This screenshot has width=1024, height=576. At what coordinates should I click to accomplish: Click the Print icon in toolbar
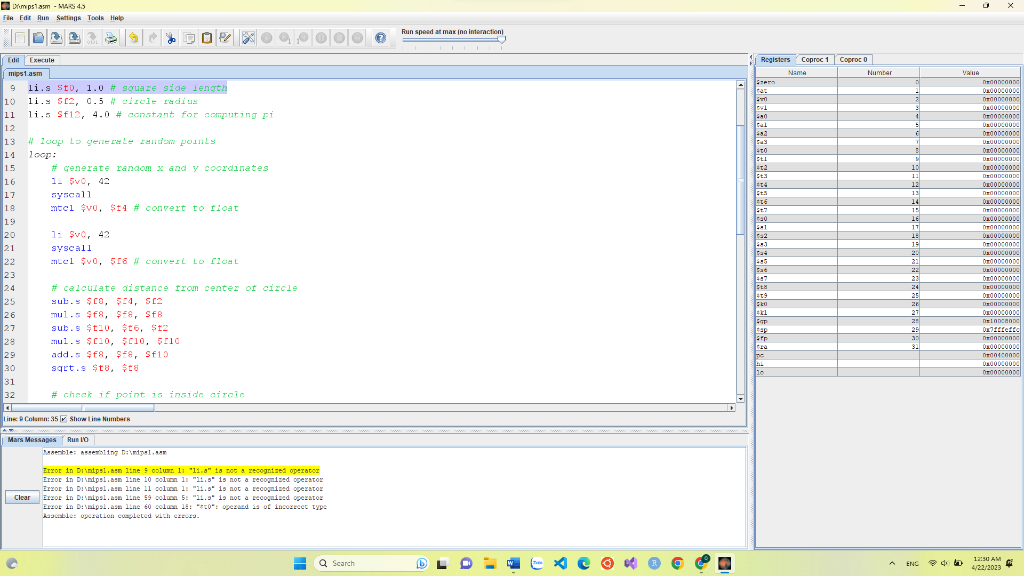(x=111, y=38)
